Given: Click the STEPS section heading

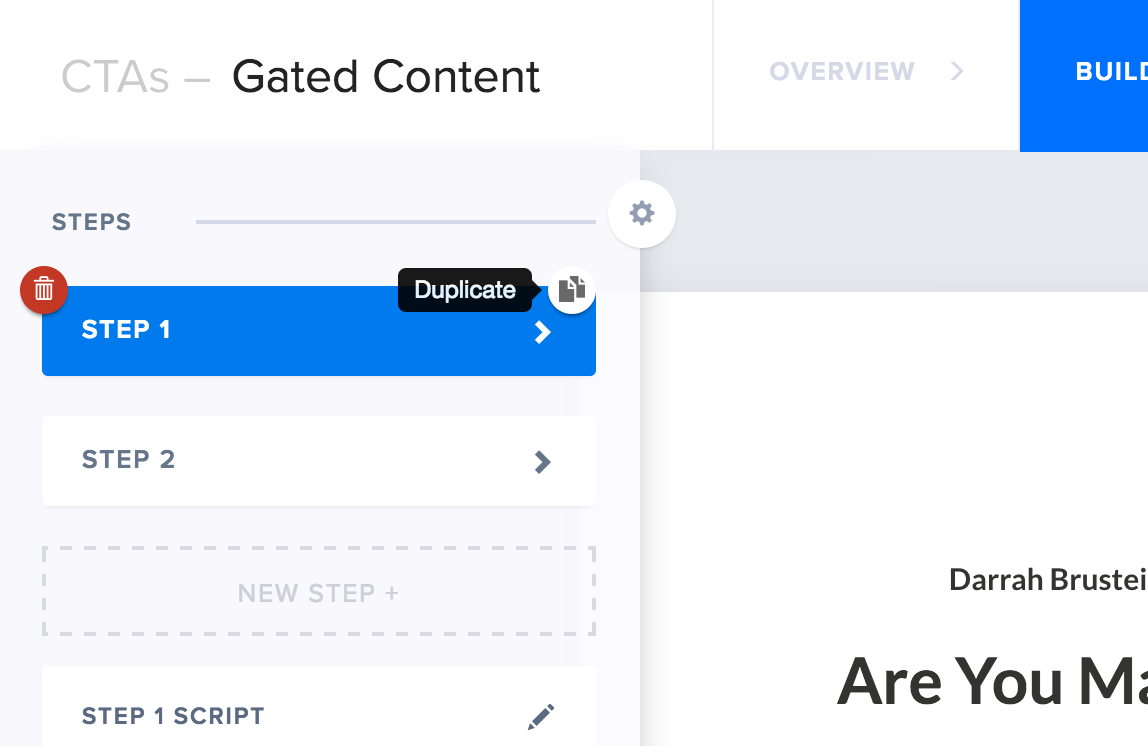Looking at the screenshot, I should [x=92, y=222].
